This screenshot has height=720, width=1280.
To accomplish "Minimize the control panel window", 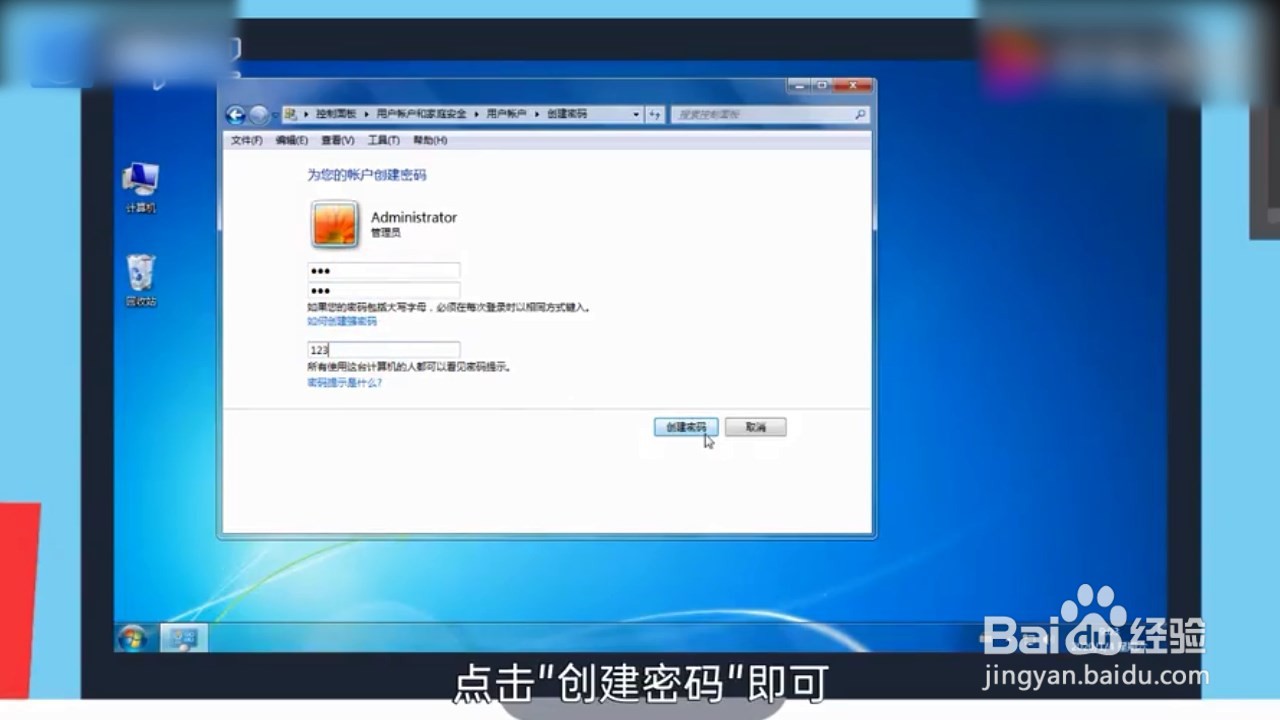I will coord(798,86).
